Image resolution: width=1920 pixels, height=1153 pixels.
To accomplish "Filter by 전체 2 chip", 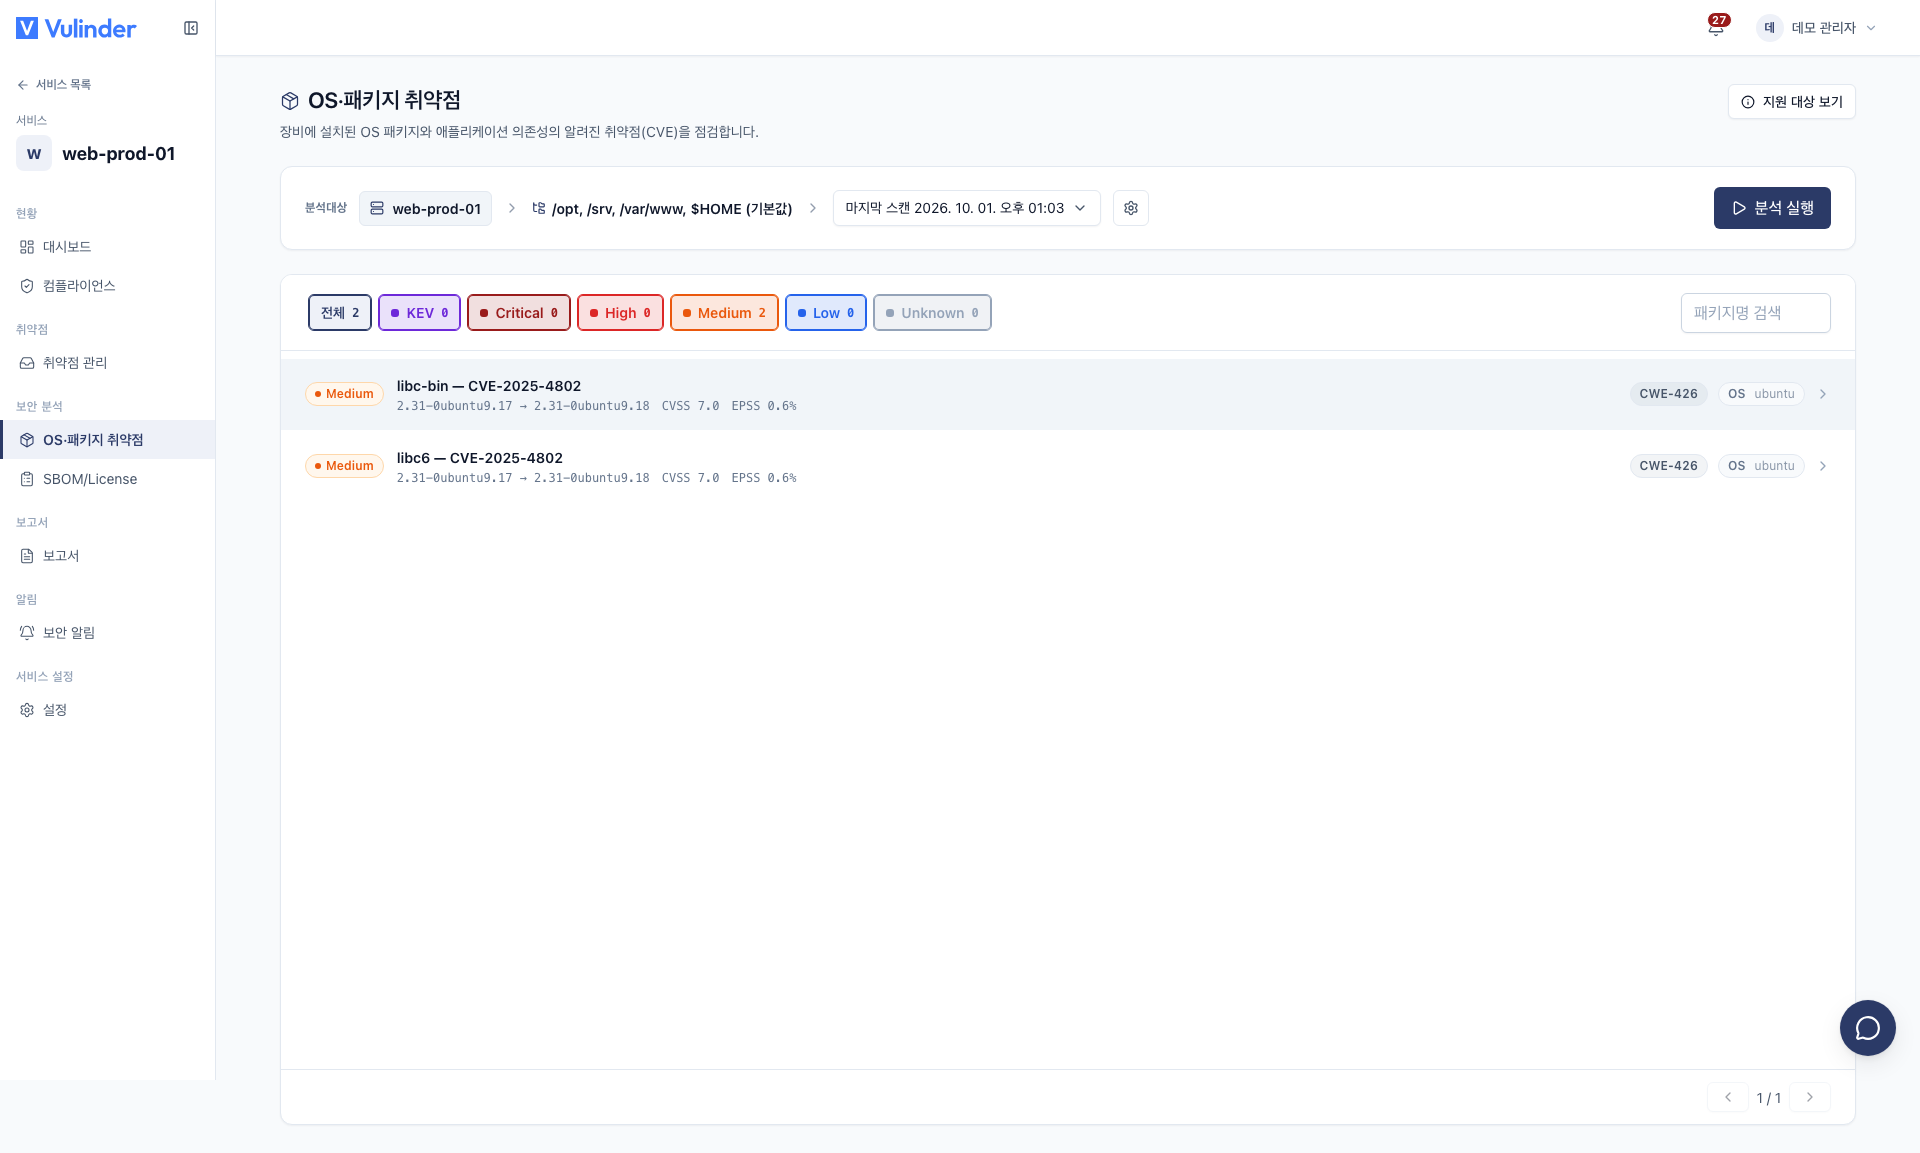I will tap(340, 313).
